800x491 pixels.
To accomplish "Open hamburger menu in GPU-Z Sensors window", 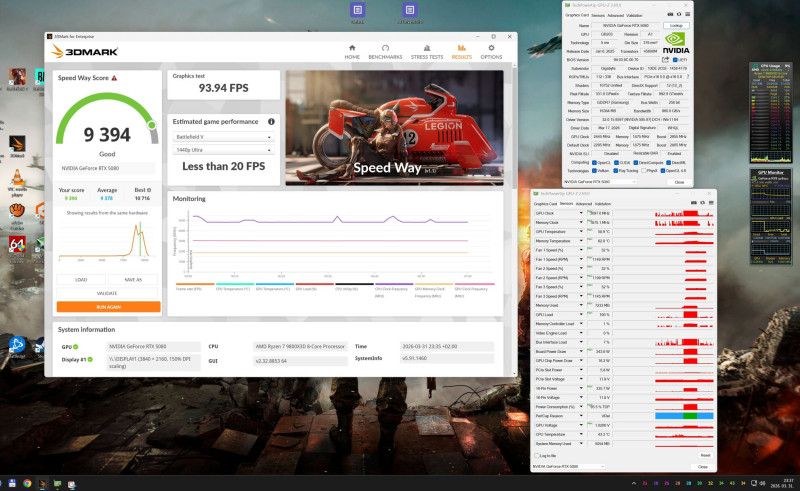I will pos(711,203).
